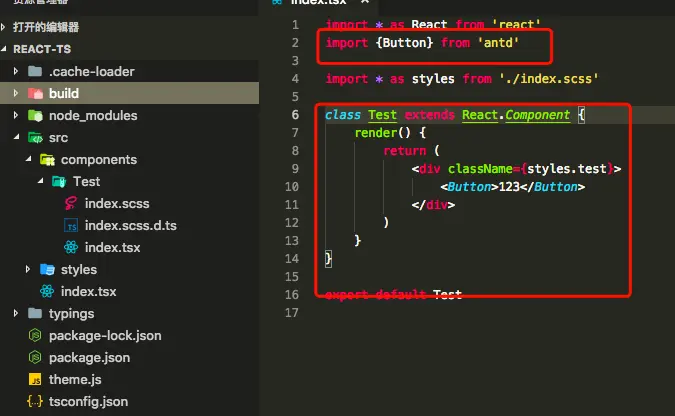Collapse the REACT-TS project section
Screen dimensions: 675x416
pos(3,49)
